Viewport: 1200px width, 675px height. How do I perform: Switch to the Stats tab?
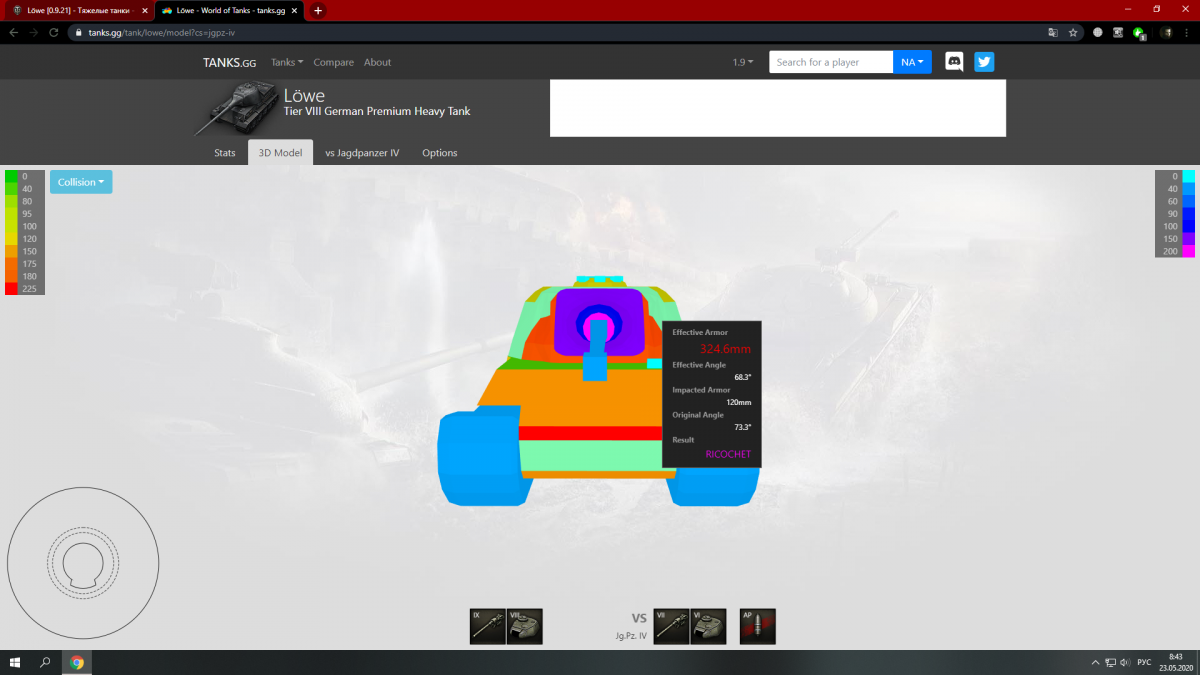pos(225,153)
